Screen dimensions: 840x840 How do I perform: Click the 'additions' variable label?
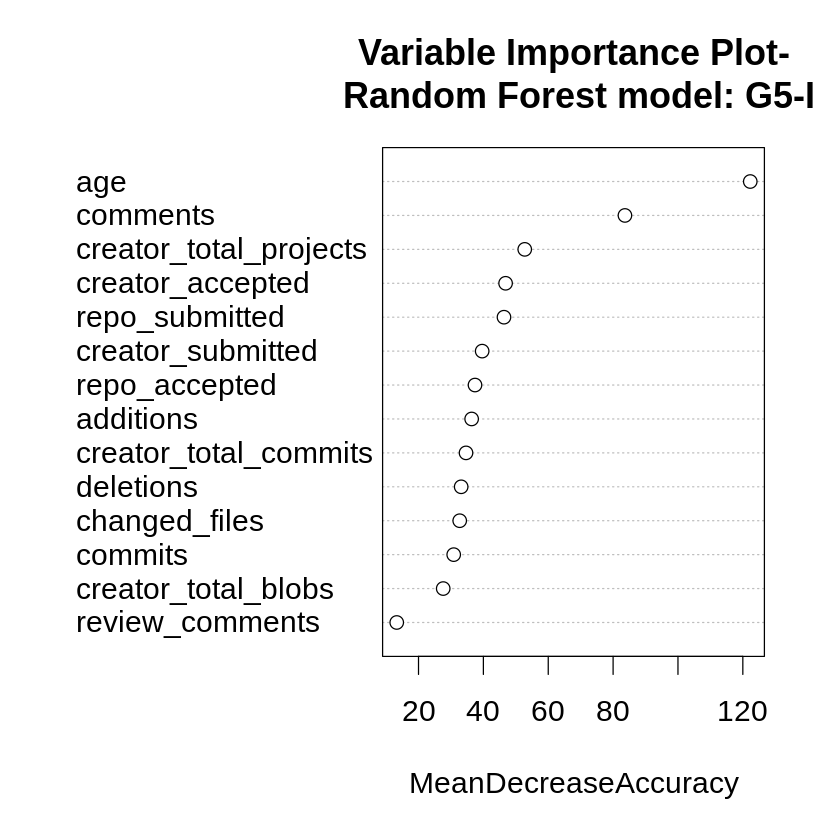(x=137, y=419)
